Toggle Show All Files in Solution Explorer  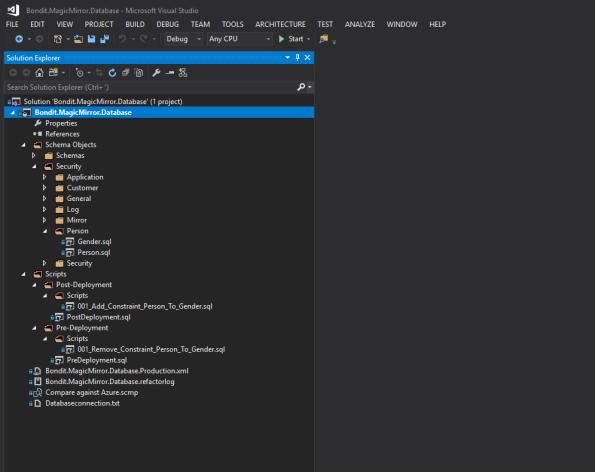pos(139,72)
